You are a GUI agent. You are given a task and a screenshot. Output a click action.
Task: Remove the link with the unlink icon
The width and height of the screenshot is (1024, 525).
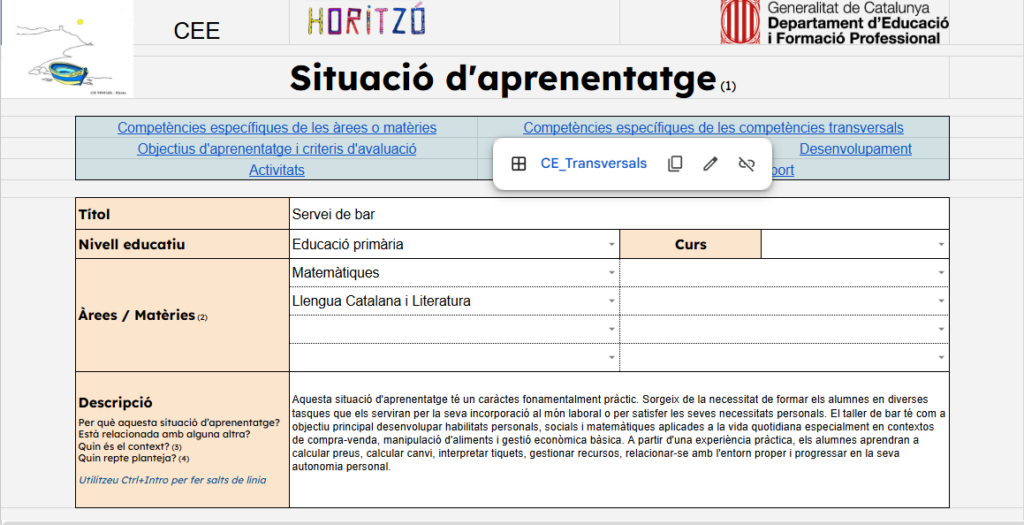[746, 164]
